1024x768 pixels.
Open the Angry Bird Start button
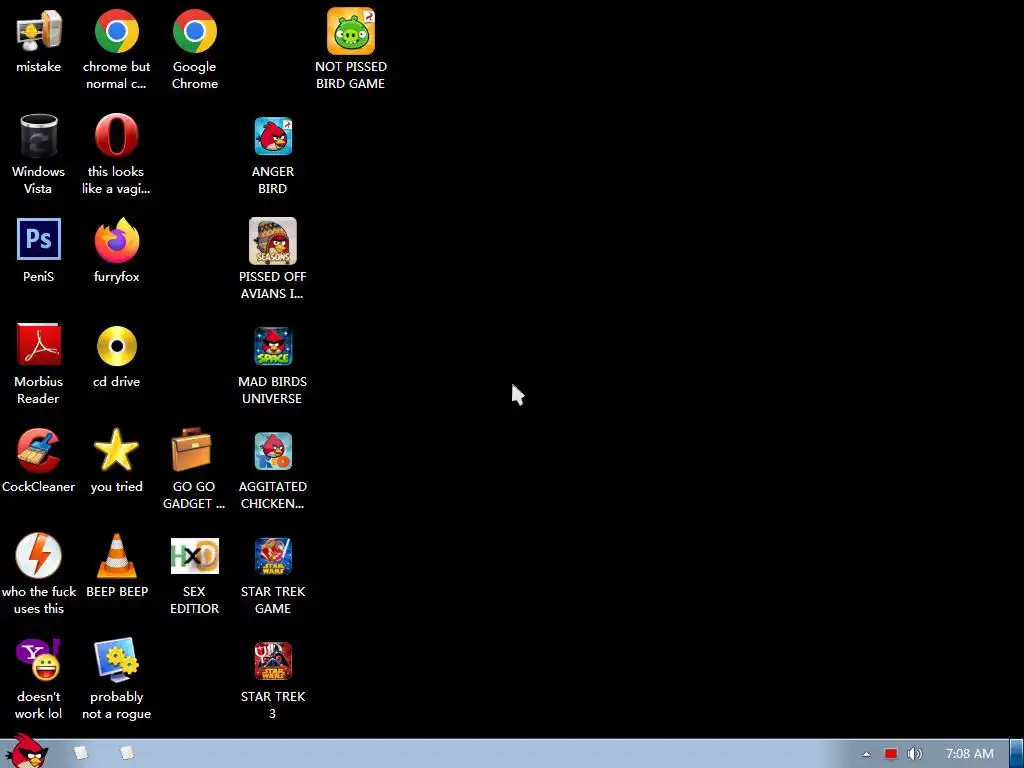click(x=26, y=751)
